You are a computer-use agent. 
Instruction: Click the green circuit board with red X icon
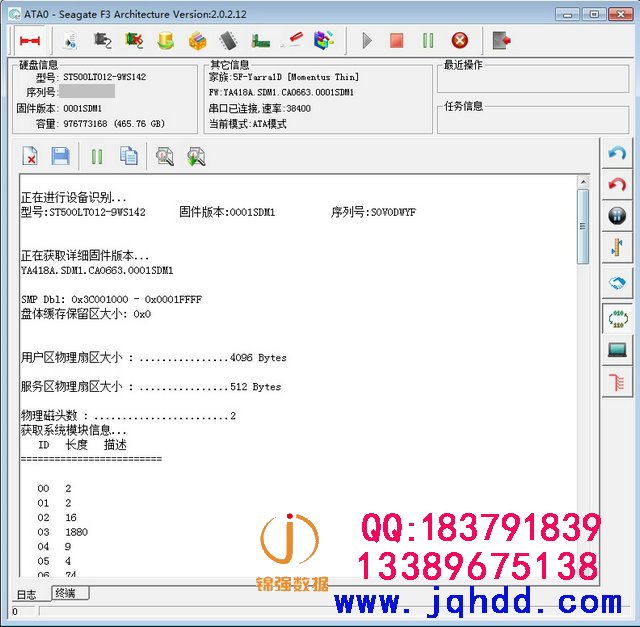tap(134, 40)
